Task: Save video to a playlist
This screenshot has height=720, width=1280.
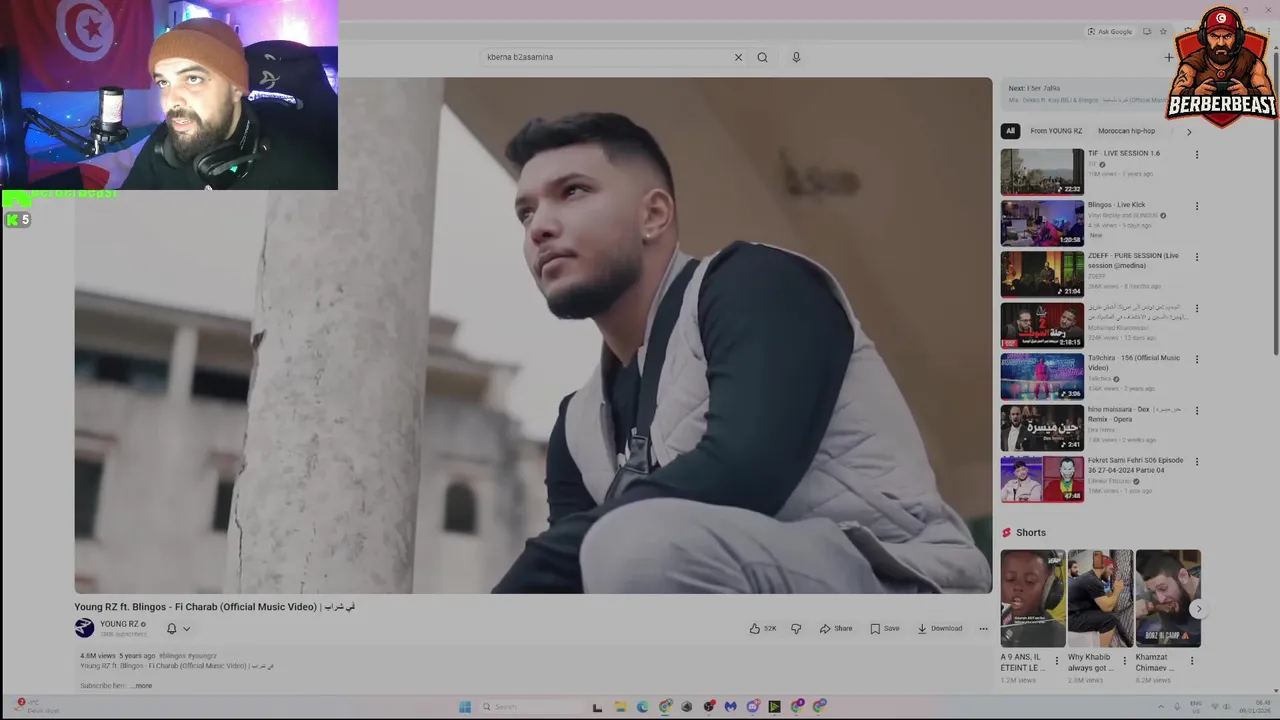Action: coord(885,628)
